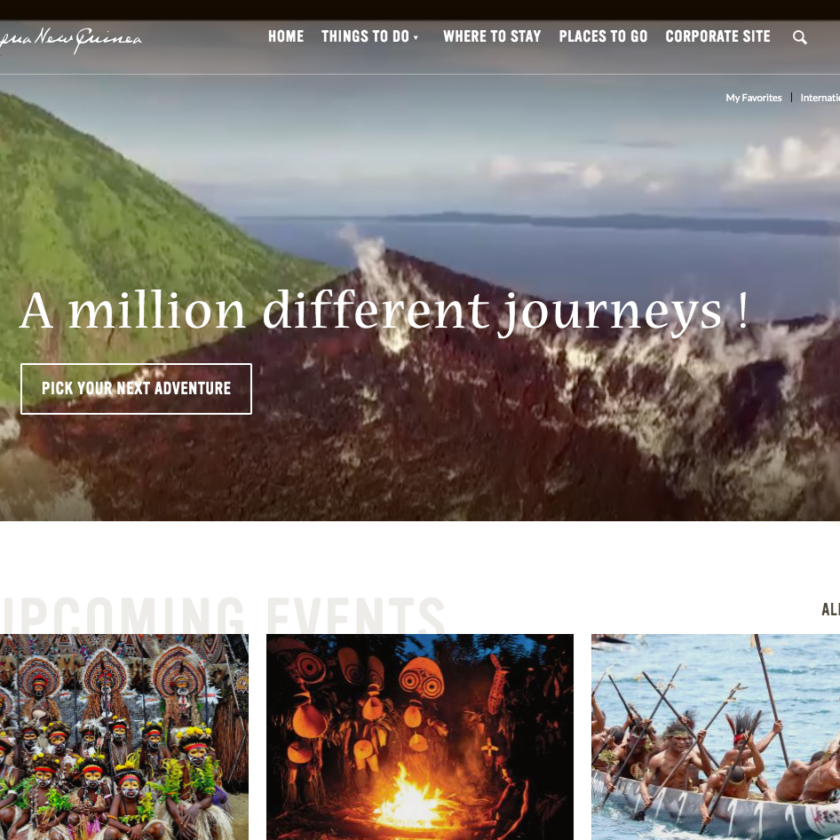Open the Places To Go section
Image resolution: width=840 pixels, height=840 pixels.
point(603,36)
